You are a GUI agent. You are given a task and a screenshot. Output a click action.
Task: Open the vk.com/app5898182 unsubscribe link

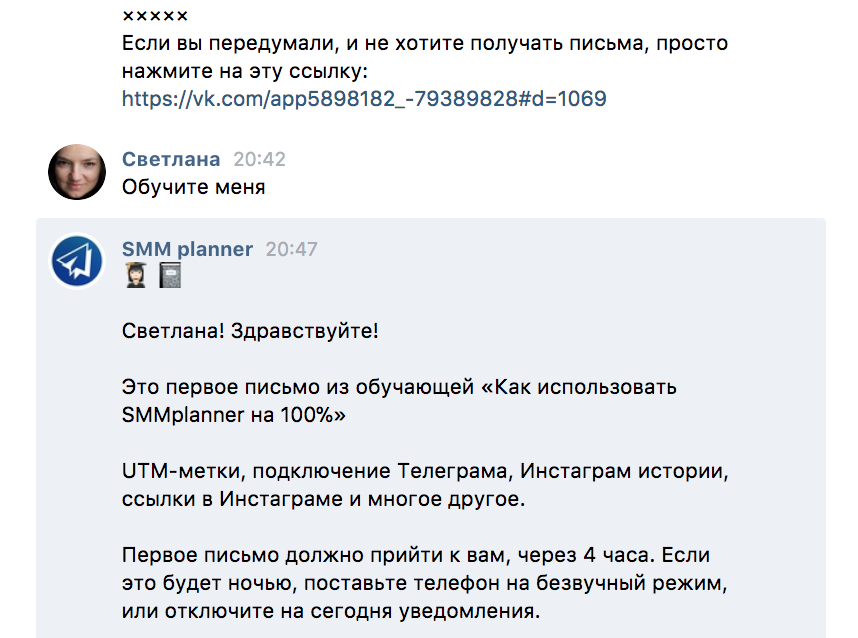tap(364, 99)
